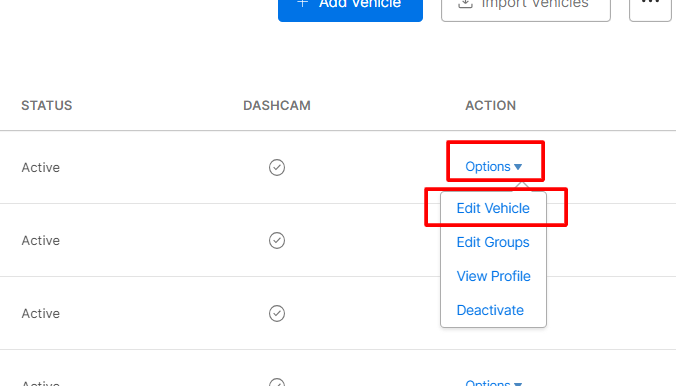Choose Edit Groups in dropdown menu
This screenshot has height=386, width=676.
493,242
